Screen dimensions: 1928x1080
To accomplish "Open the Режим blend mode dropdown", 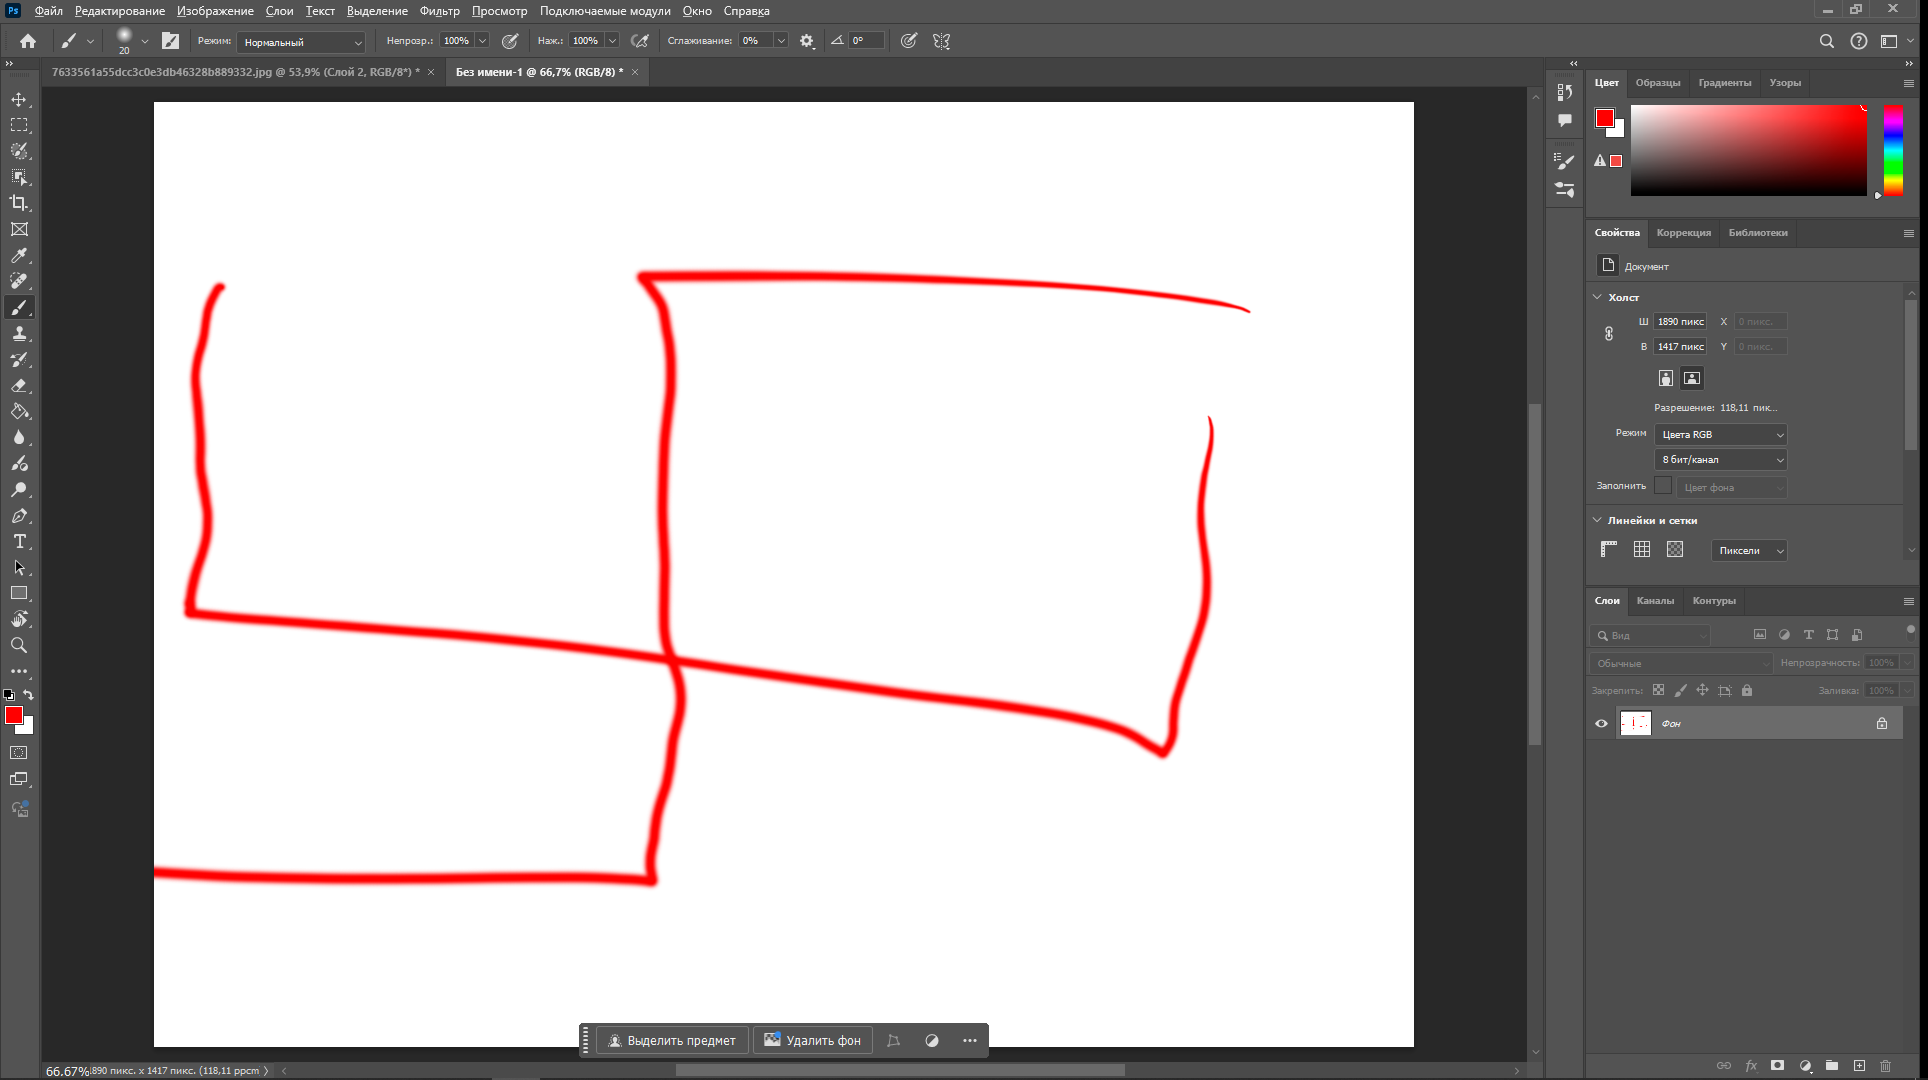I will click(x=302, y=42).
